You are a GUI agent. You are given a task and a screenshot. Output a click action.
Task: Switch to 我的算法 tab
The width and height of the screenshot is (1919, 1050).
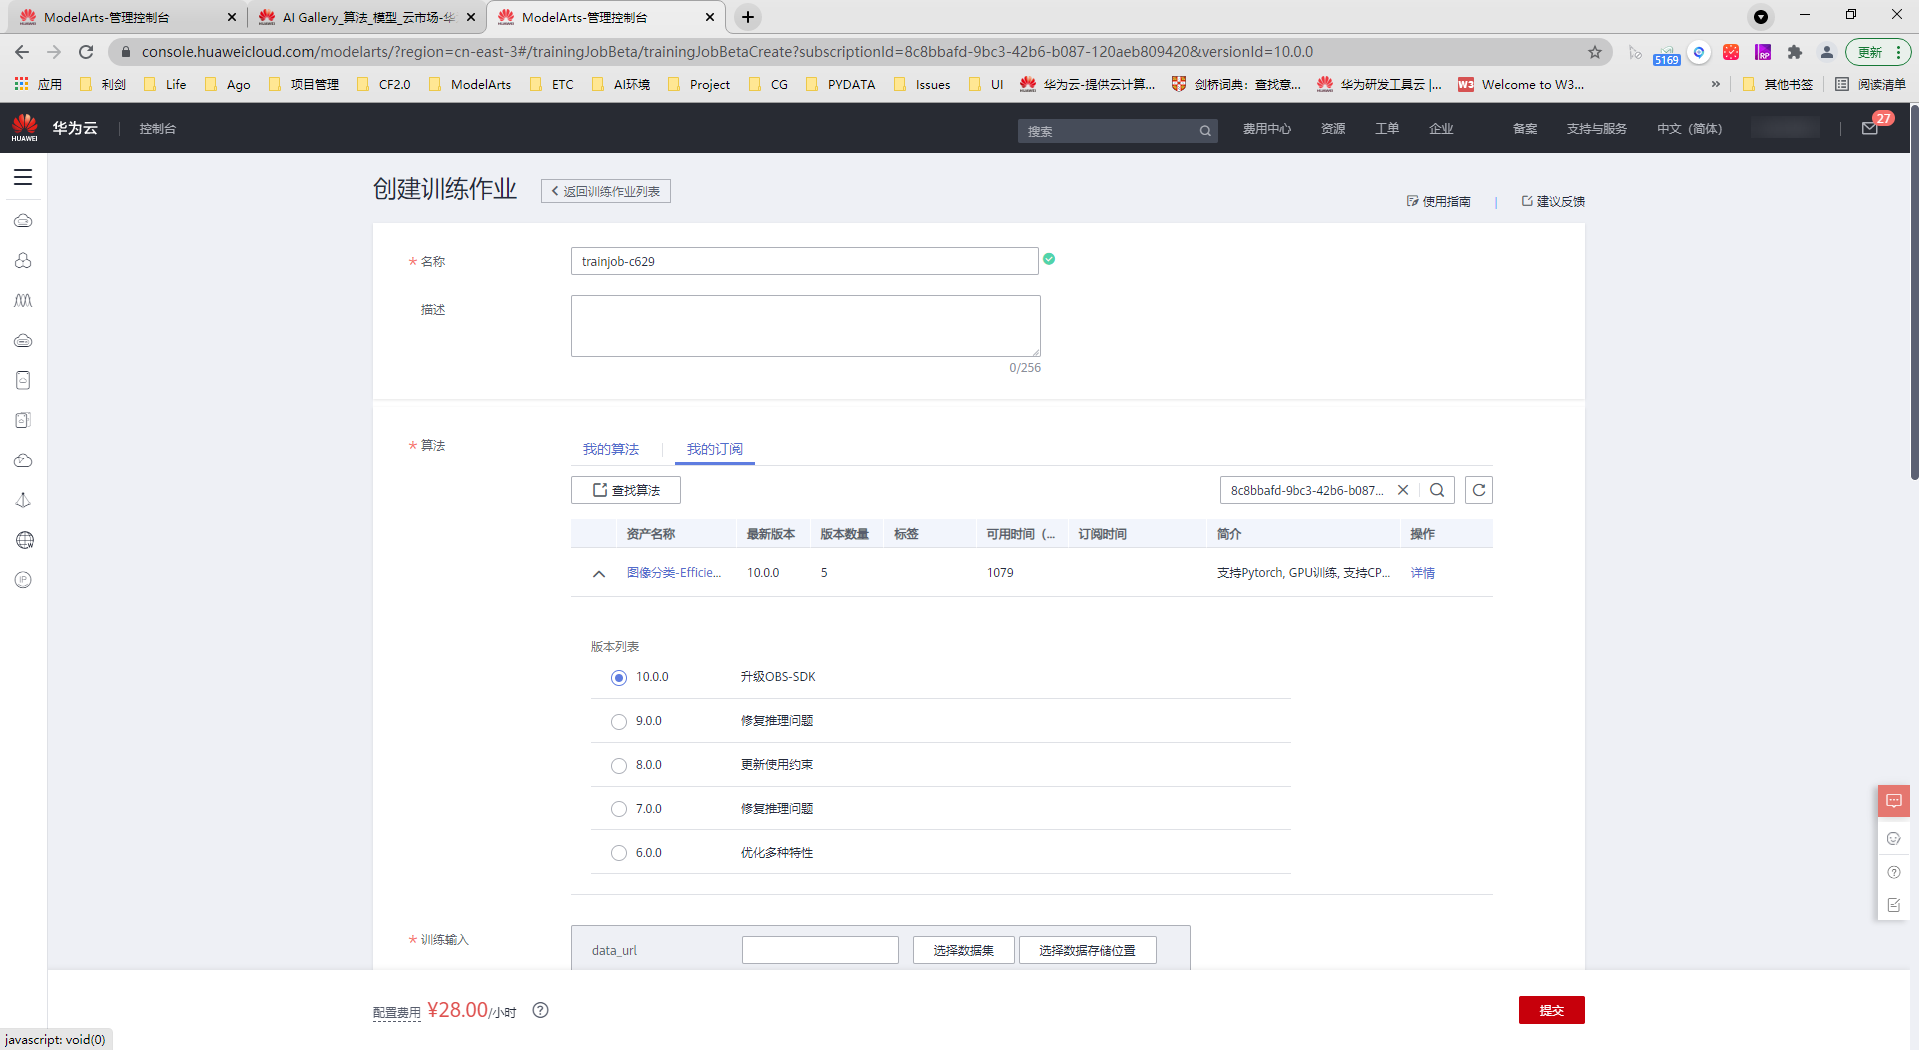611,450
